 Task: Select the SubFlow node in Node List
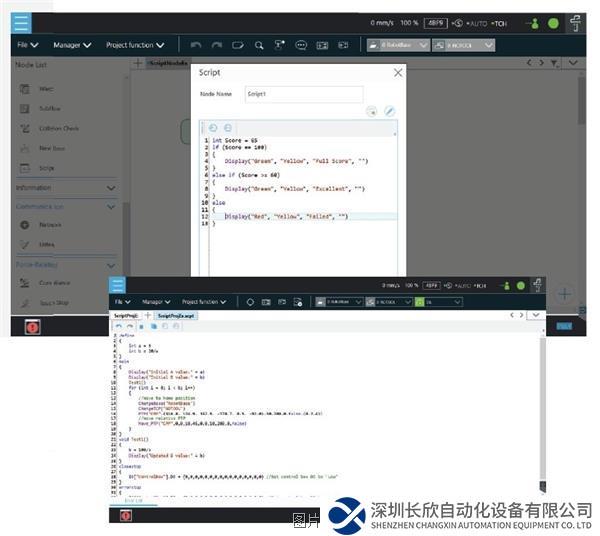pyautogui.click(x=49, y=108)
